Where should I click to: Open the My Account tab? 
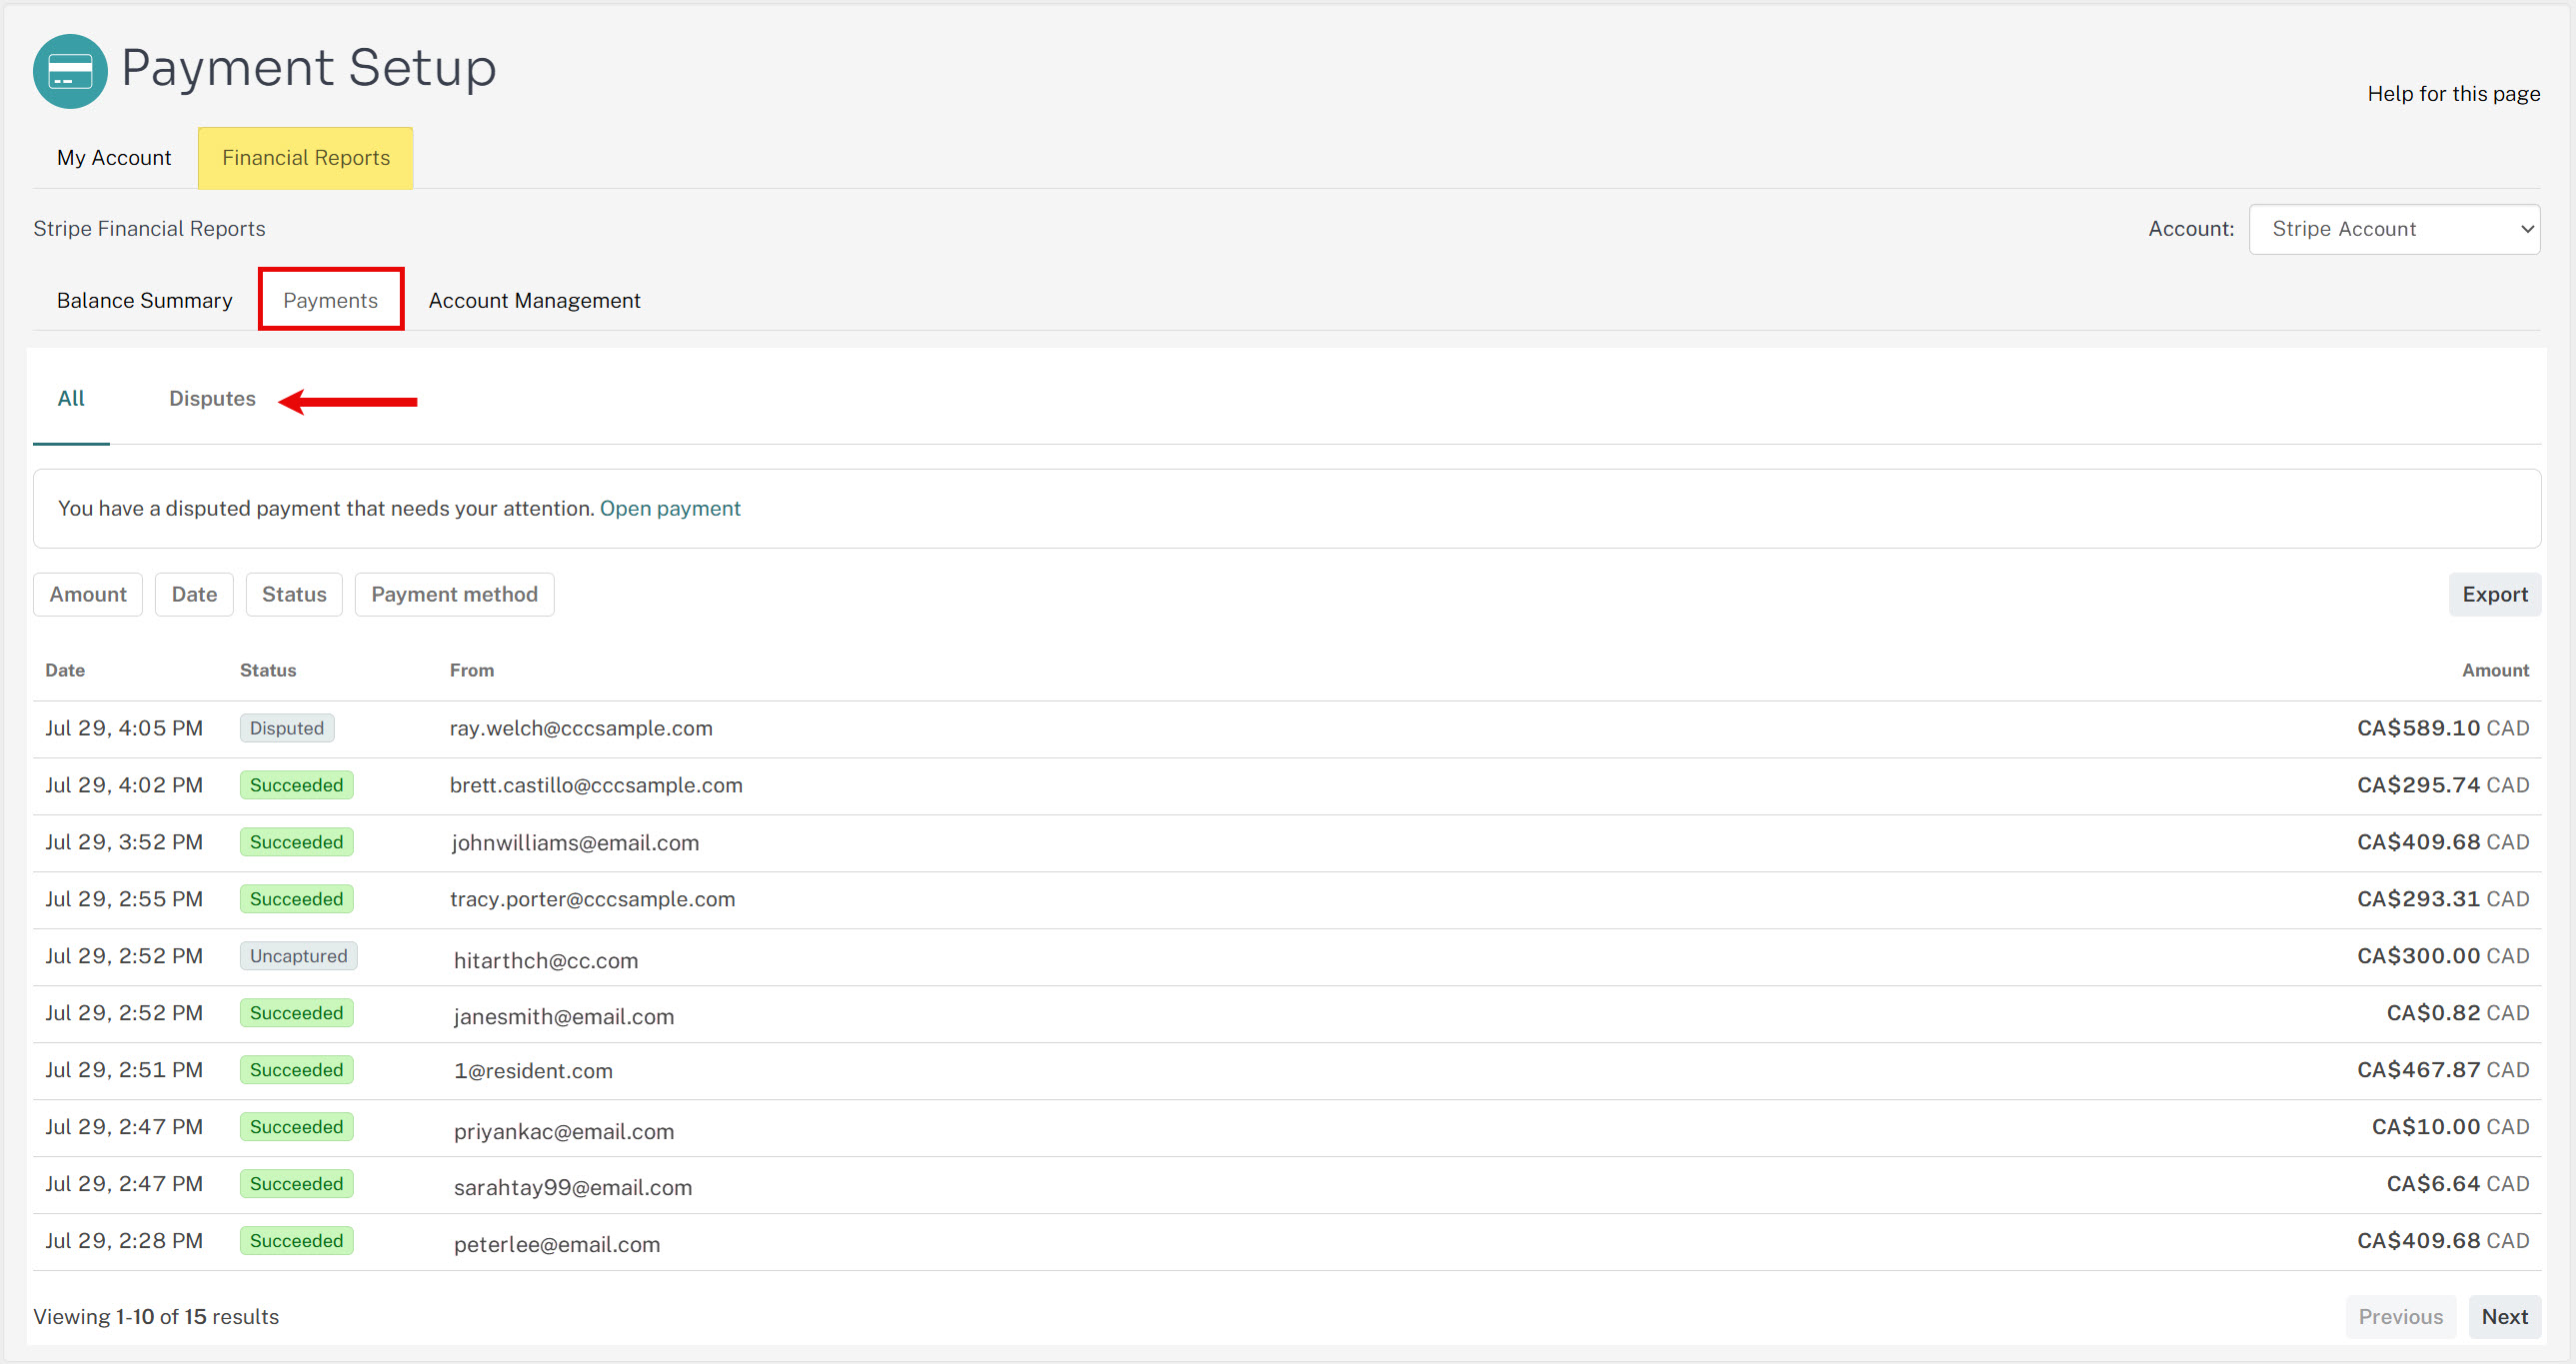coord(114,158)
